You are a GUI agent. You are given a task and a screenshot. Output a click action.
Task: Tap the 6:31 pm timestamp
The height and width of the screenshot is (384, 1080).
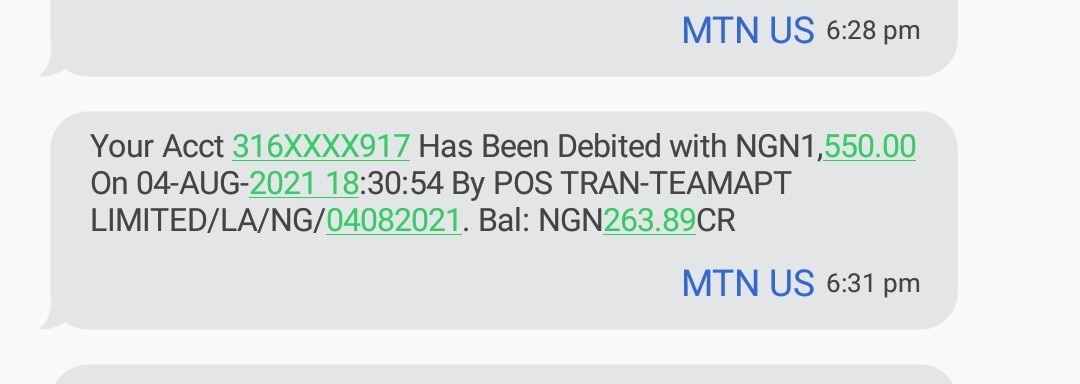point(873,284)
